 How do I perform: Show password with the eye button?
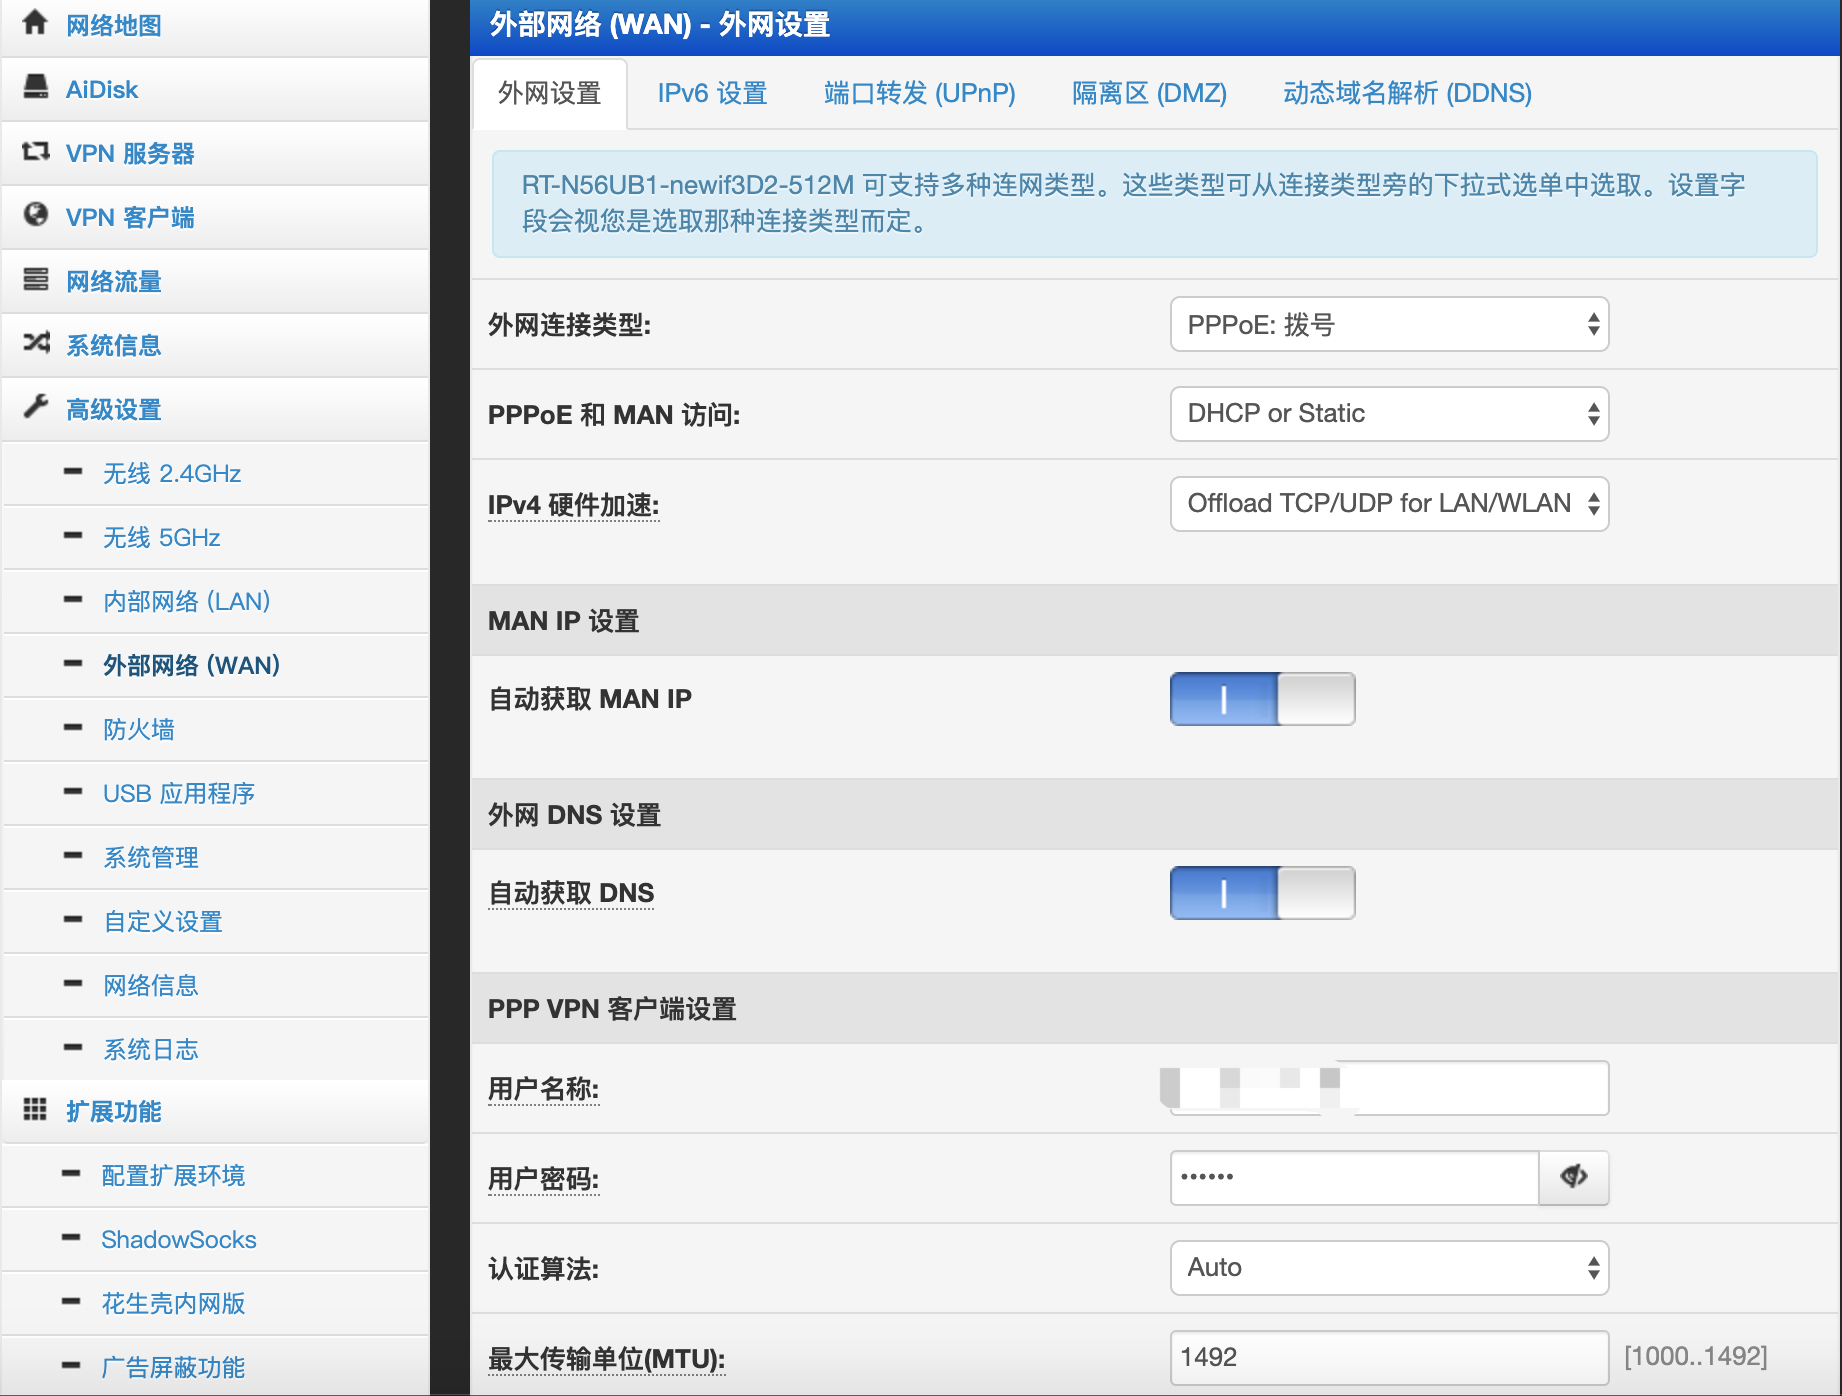tap(1573, 1177)
